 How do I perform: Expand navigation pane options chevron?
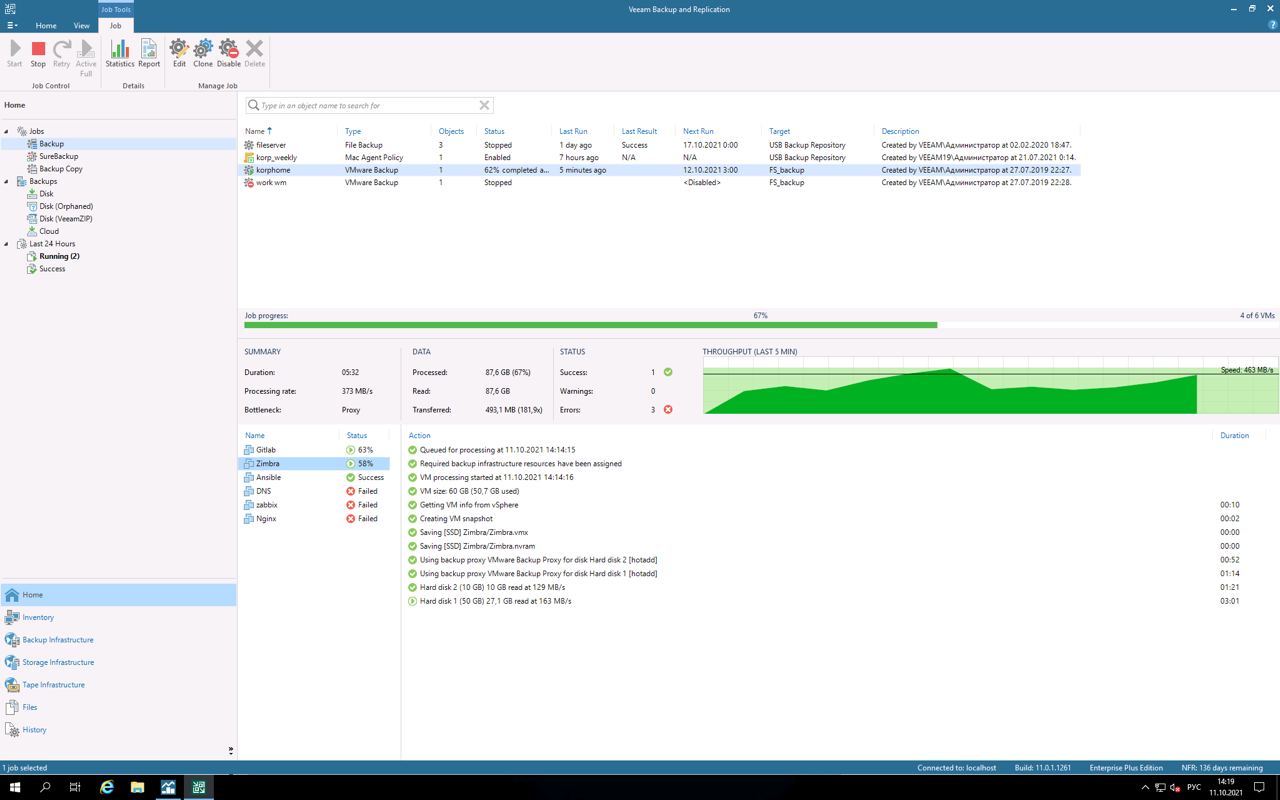coord(231,750)
